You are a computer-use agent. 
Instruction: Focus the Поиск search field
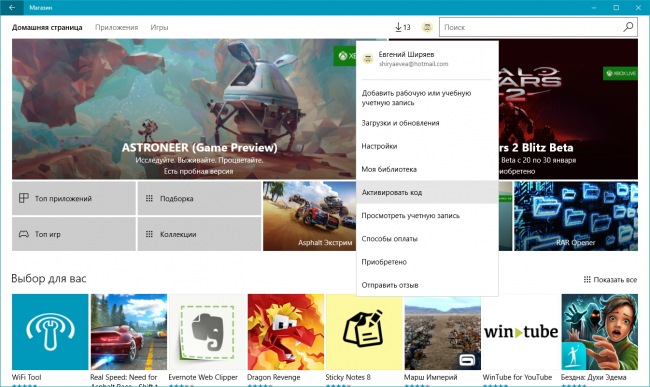coord(531,27)
